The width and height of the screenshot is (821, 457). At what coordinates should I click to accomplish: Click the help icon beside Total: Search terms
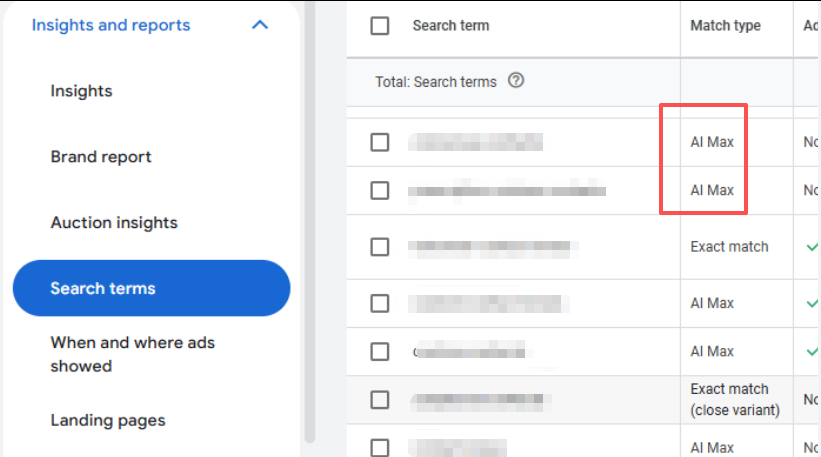(x=516, y=81)
